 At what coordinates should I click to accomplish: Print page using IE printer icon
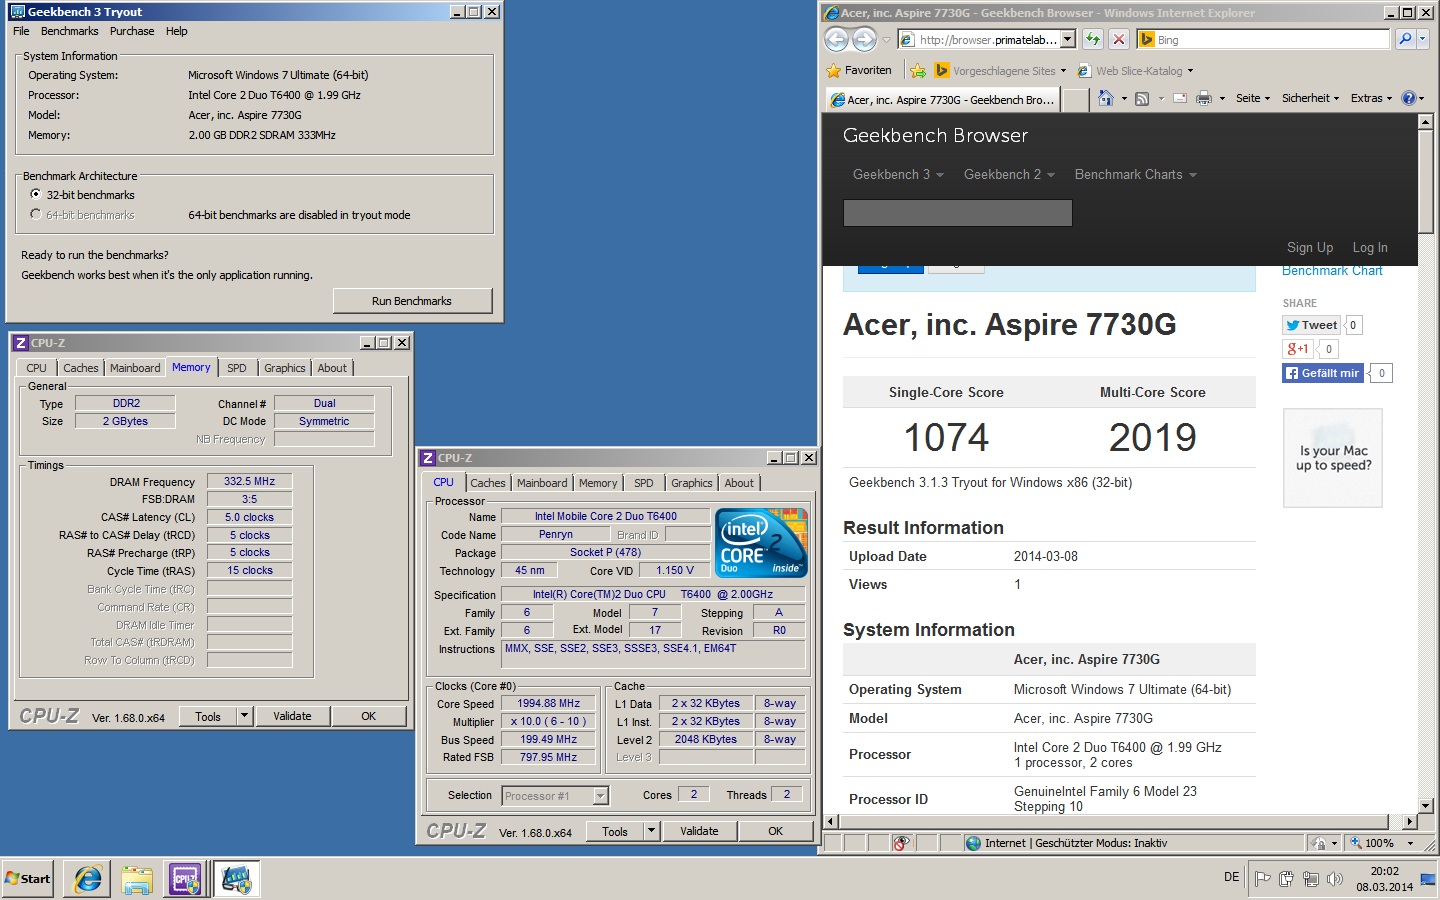(1204, 98)
